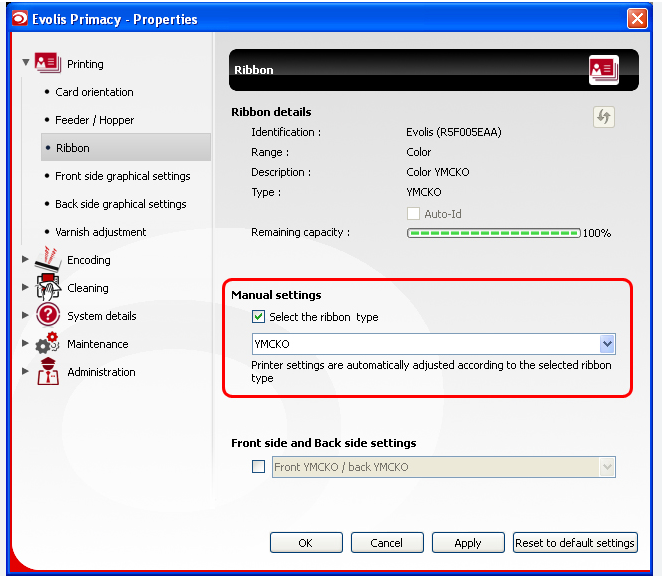The height and width of the screenshot is (583, 662).
Task: Select the Encoding label
Action: click(x=89, y=260)
